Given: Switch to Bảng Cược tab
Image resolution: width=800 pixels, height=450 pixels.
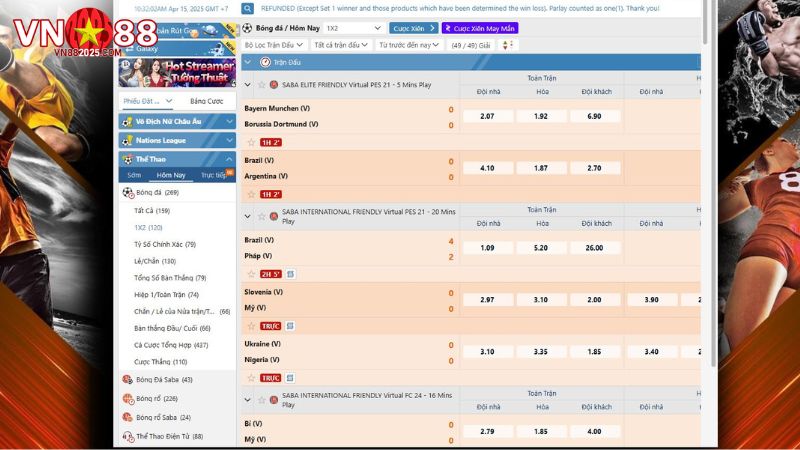Looking at the screenshot, I should 207,101.
